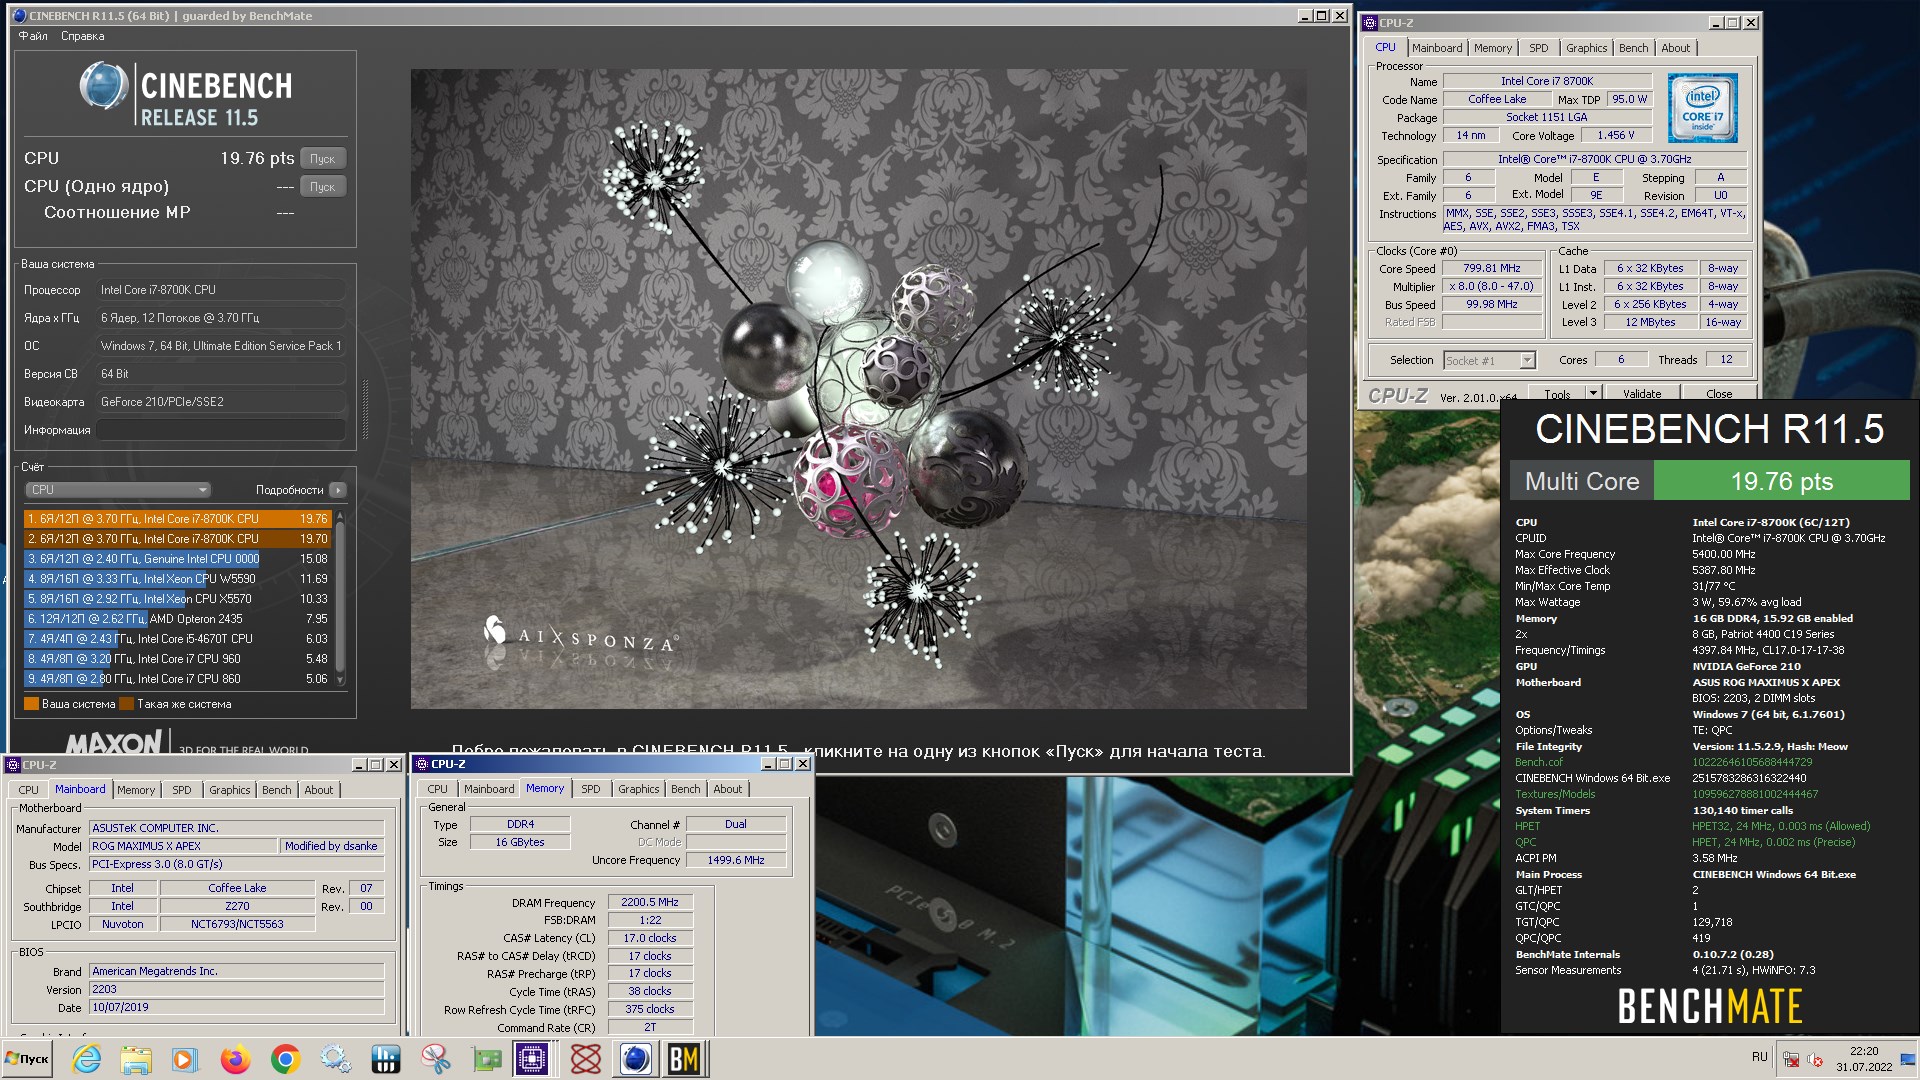1920x1080 pixels.
Task: Open the Справка menu in Cinebench
Action: (x=82, y=36)
